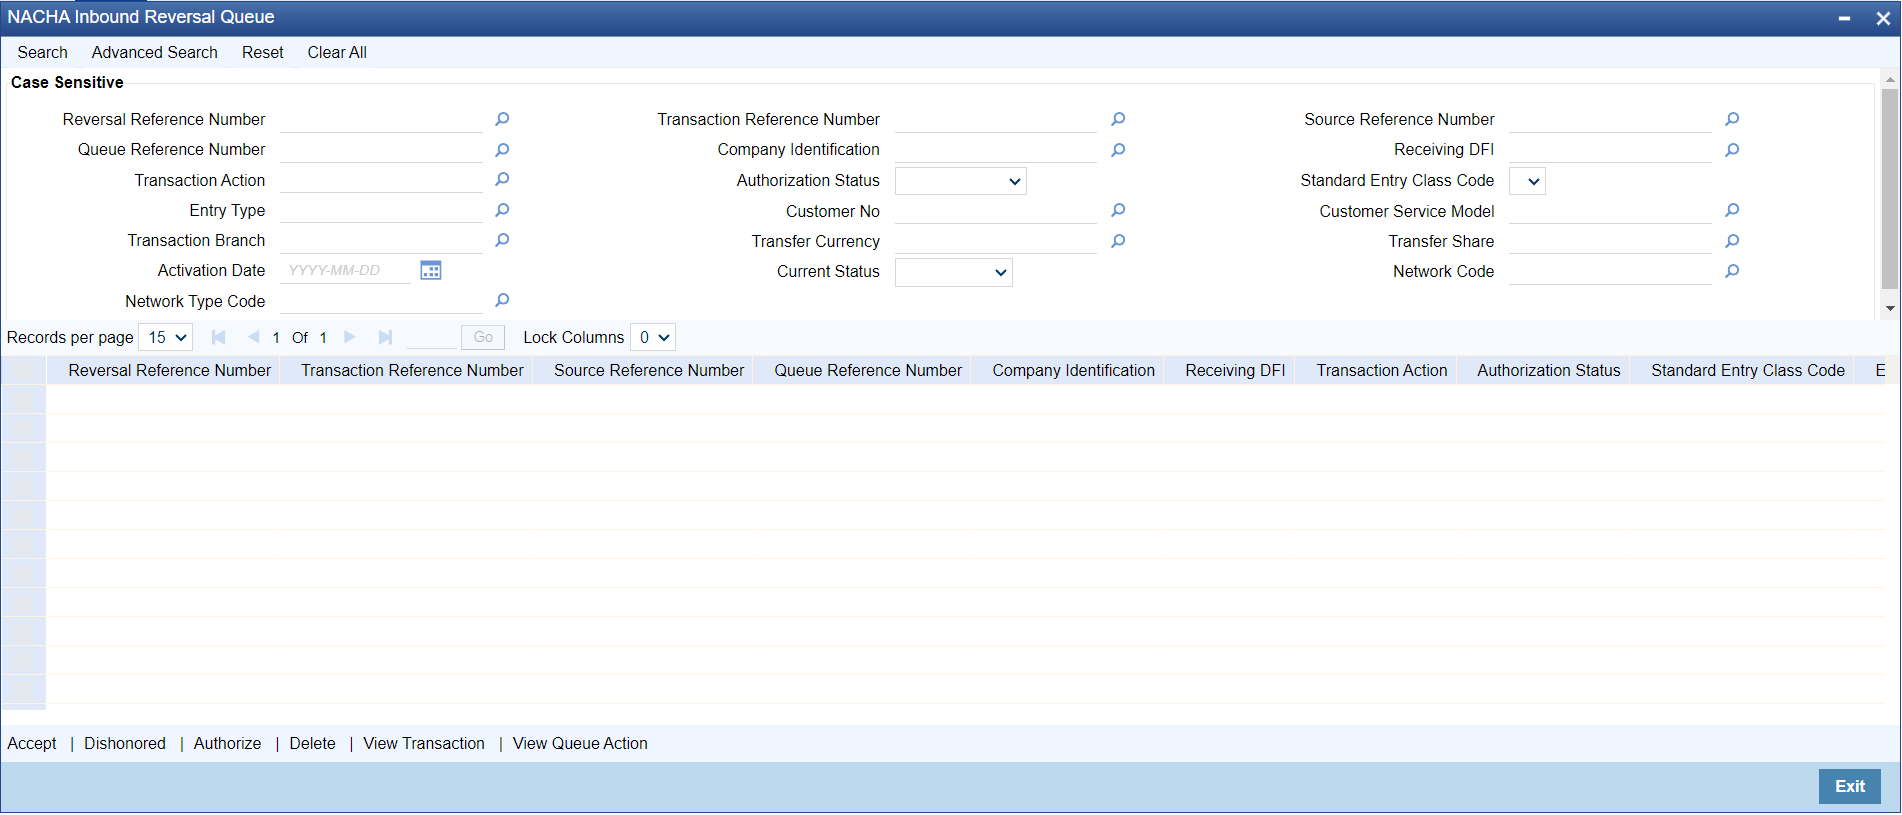Click the page number entry box
The image size is (1902, 815).
432,337
